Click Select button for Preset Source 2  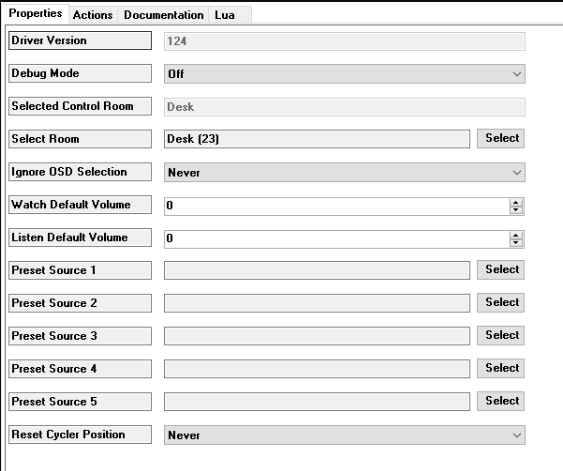click(501, 302)
